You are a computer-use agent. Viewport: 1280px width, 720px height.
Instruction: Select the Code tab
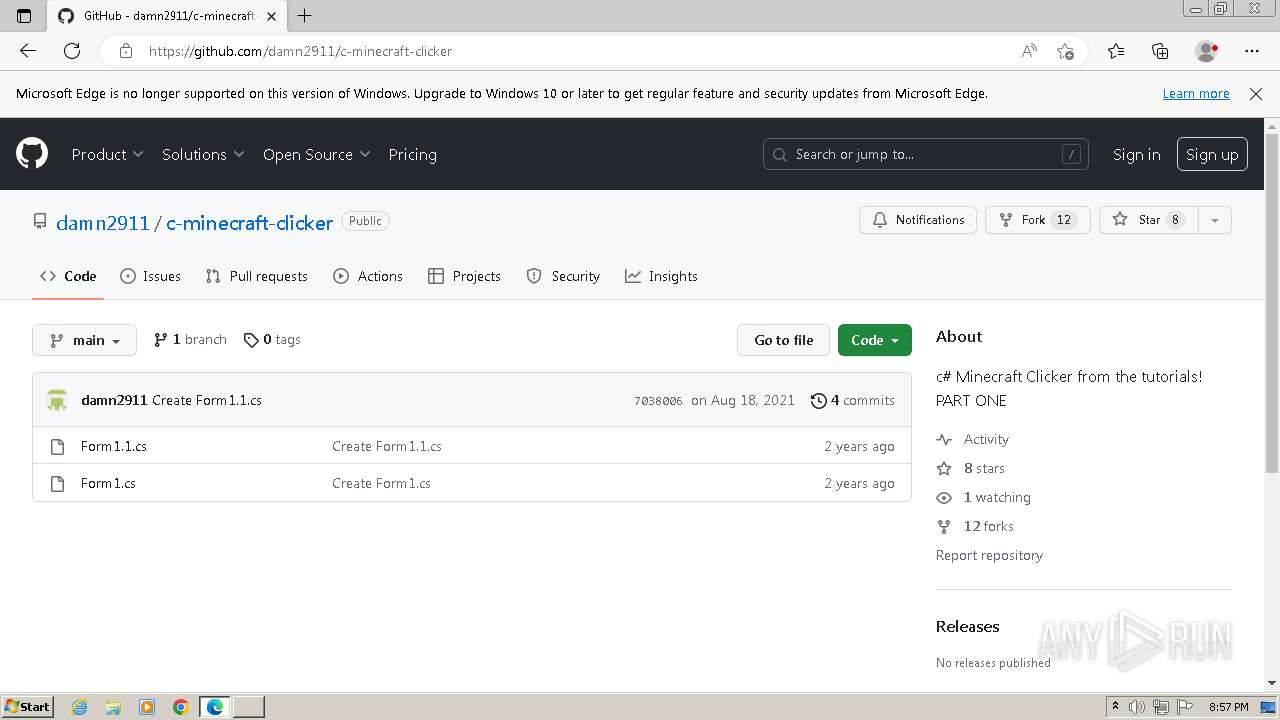[68, 276]
